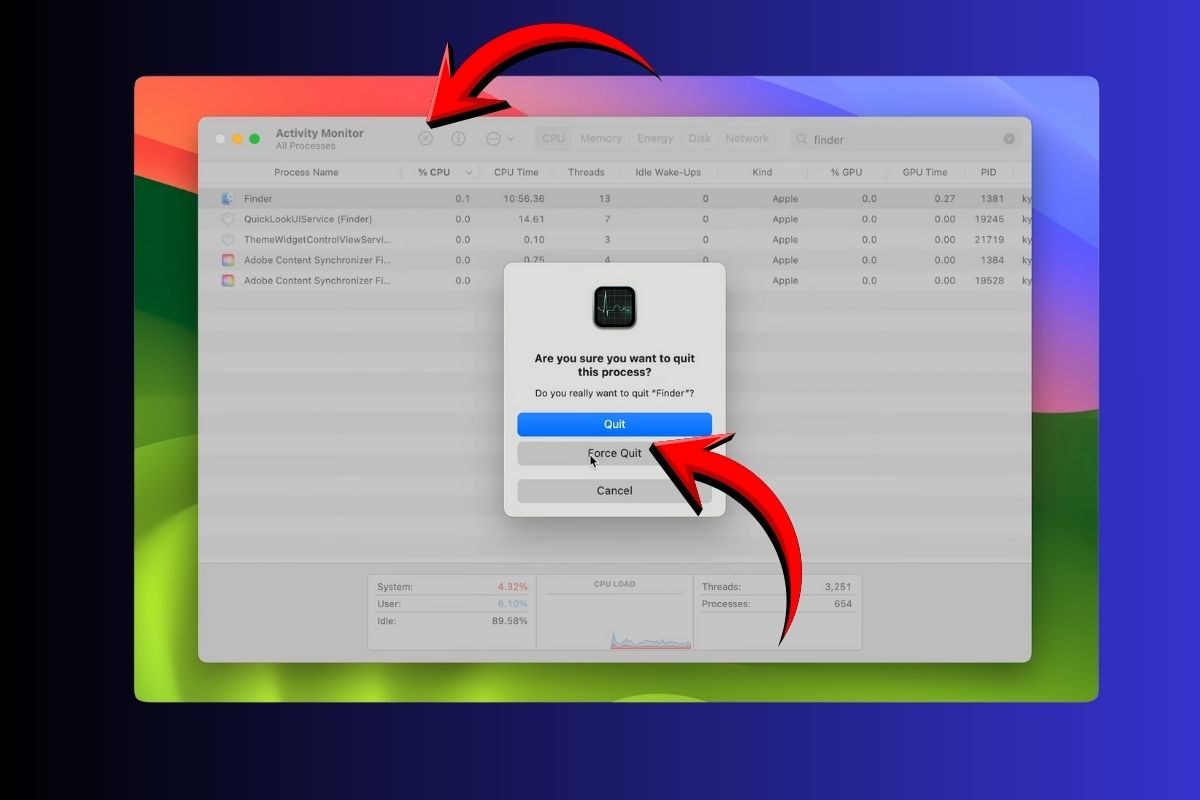
Task: Sort by the Threads column header
Action: (x=586, y=172)
